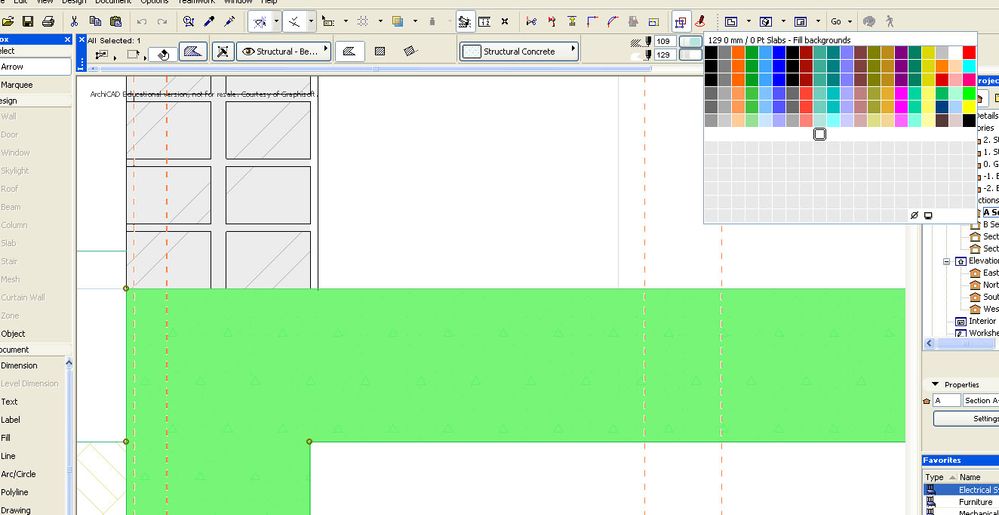
Task: Toggle the highlighted selection button left of stamp
Action: click(680, 22)
